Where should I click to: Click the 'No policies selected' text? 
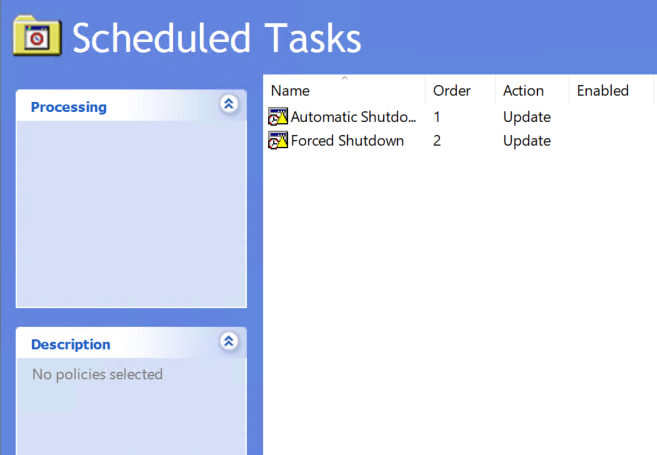(x=97, y=375)
